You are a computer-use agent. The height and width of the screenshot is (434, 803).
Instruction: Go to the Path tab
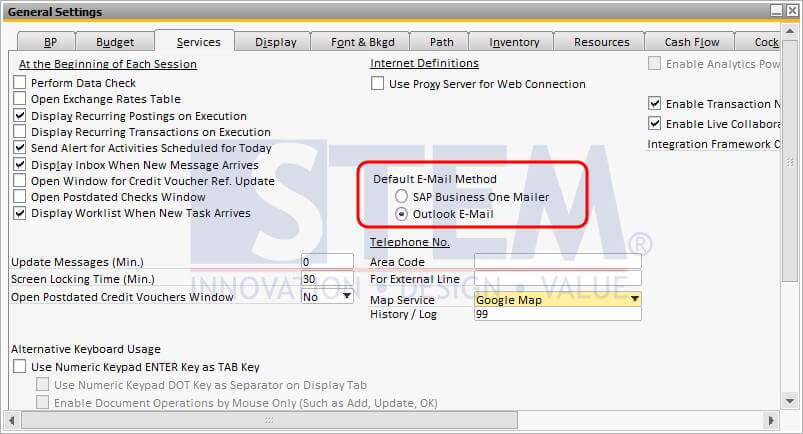(441, 42)
